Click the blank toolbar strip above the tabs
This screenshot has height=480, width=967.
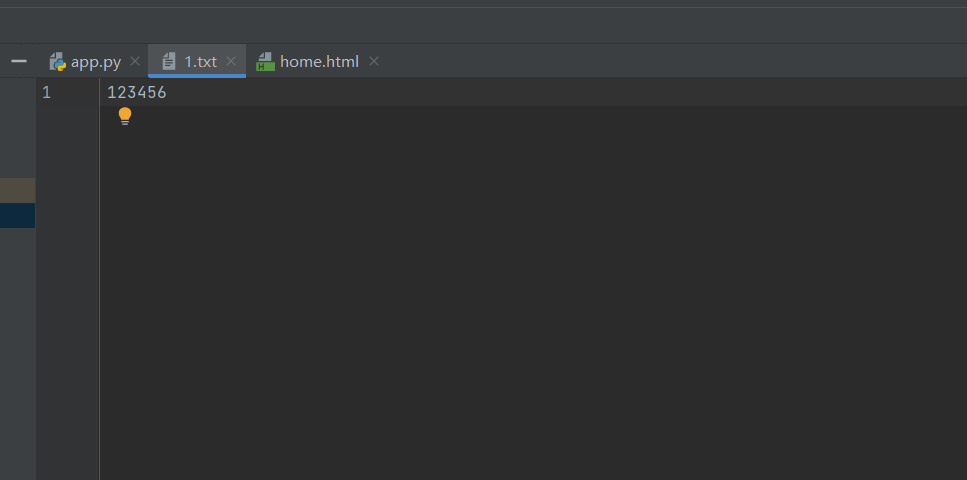[x=484, y=25]
